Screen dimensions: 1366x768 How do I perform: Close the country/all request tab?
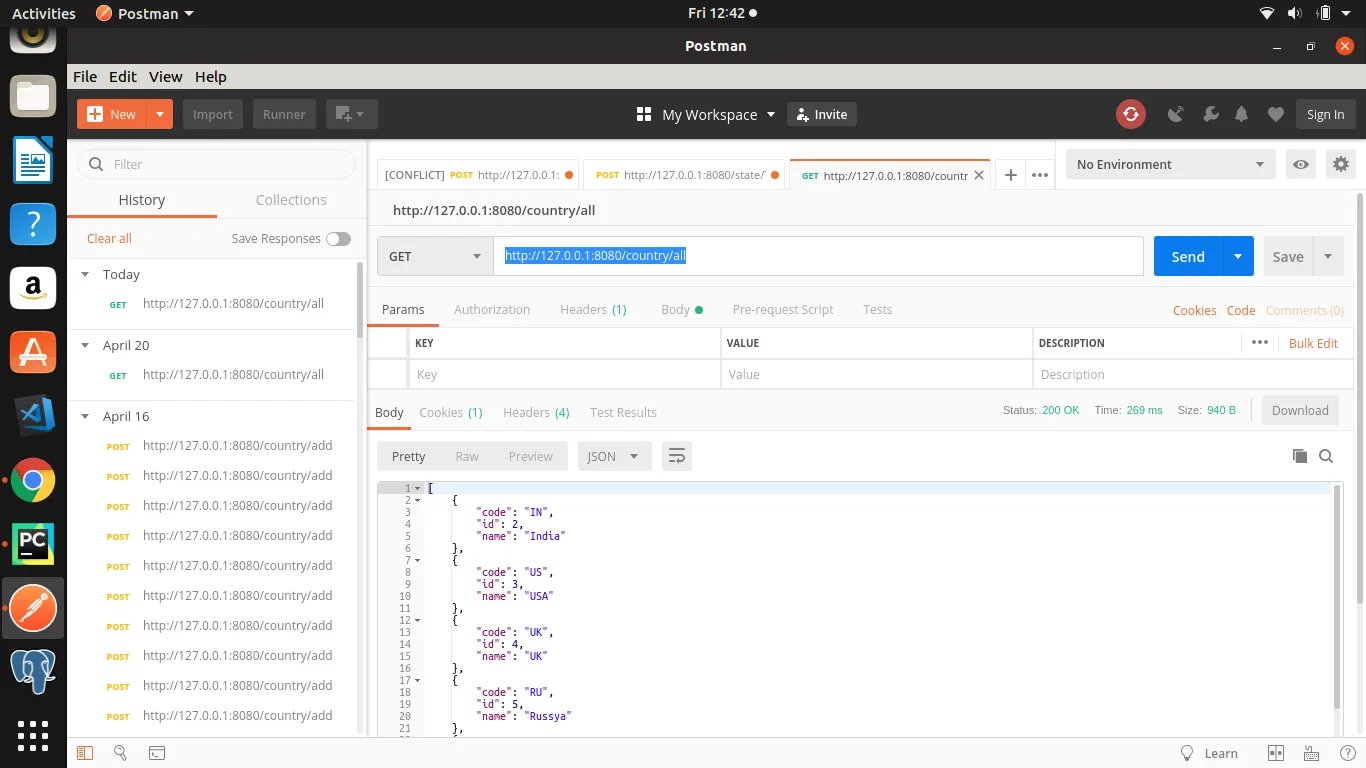pyautogui.click(x=979, y=175)
